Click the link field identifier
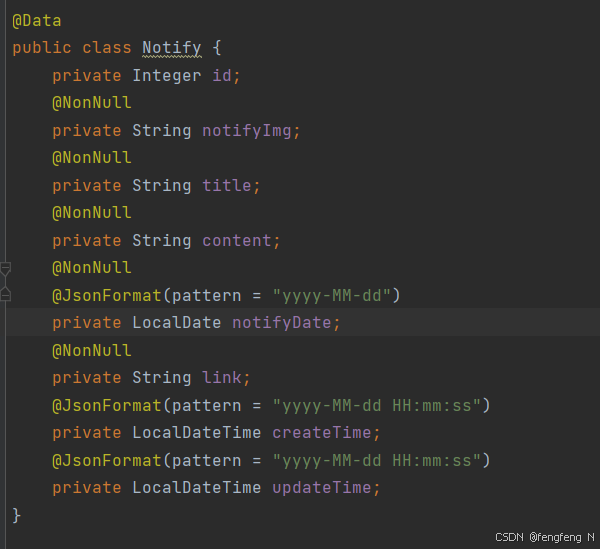The height and width of the screenshot is (549, 600). pyautogui.click(x=222, y=378)
